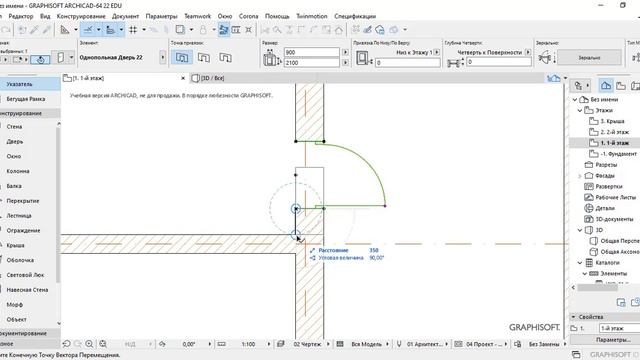Select the Окно (Window) tool
This screenshot has width=640, height=360.
click(13, 156)
